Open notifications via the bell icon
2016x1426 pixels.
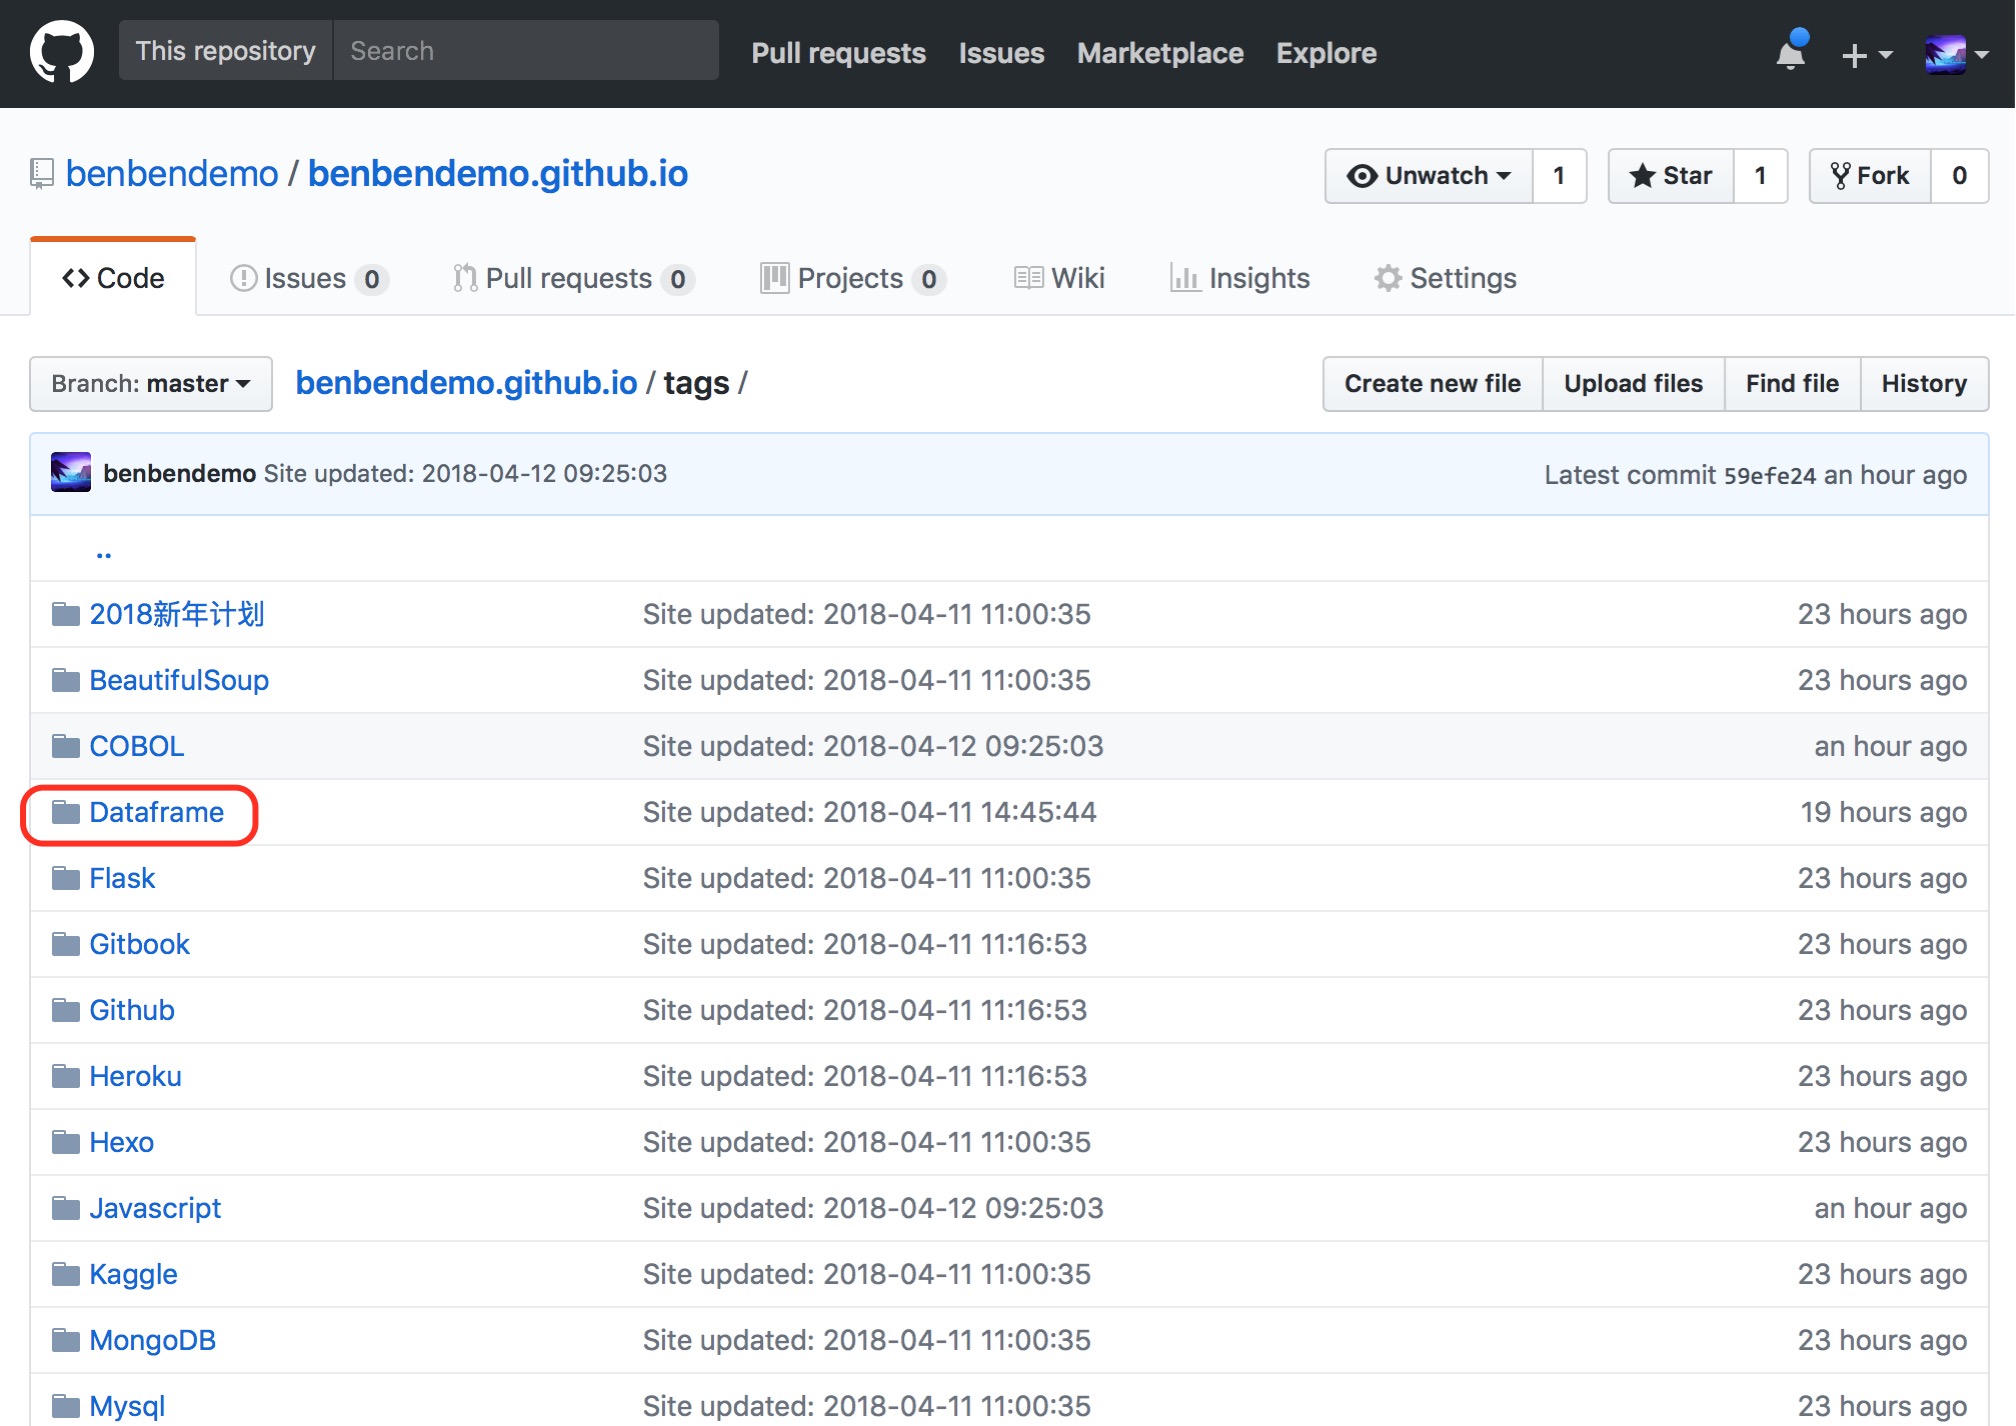(1790, 55)
